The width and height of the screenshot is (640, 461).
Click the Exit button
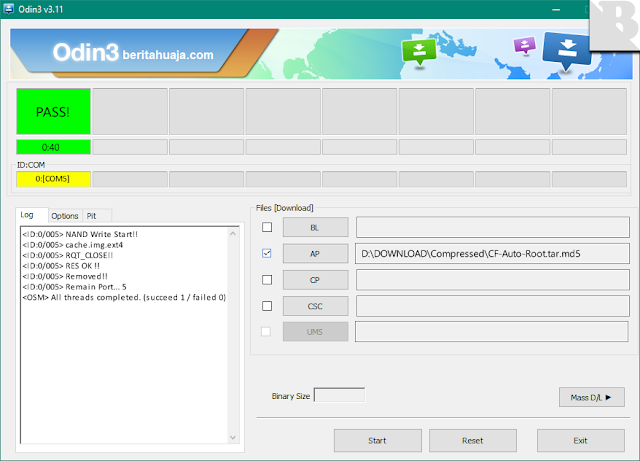580,441
